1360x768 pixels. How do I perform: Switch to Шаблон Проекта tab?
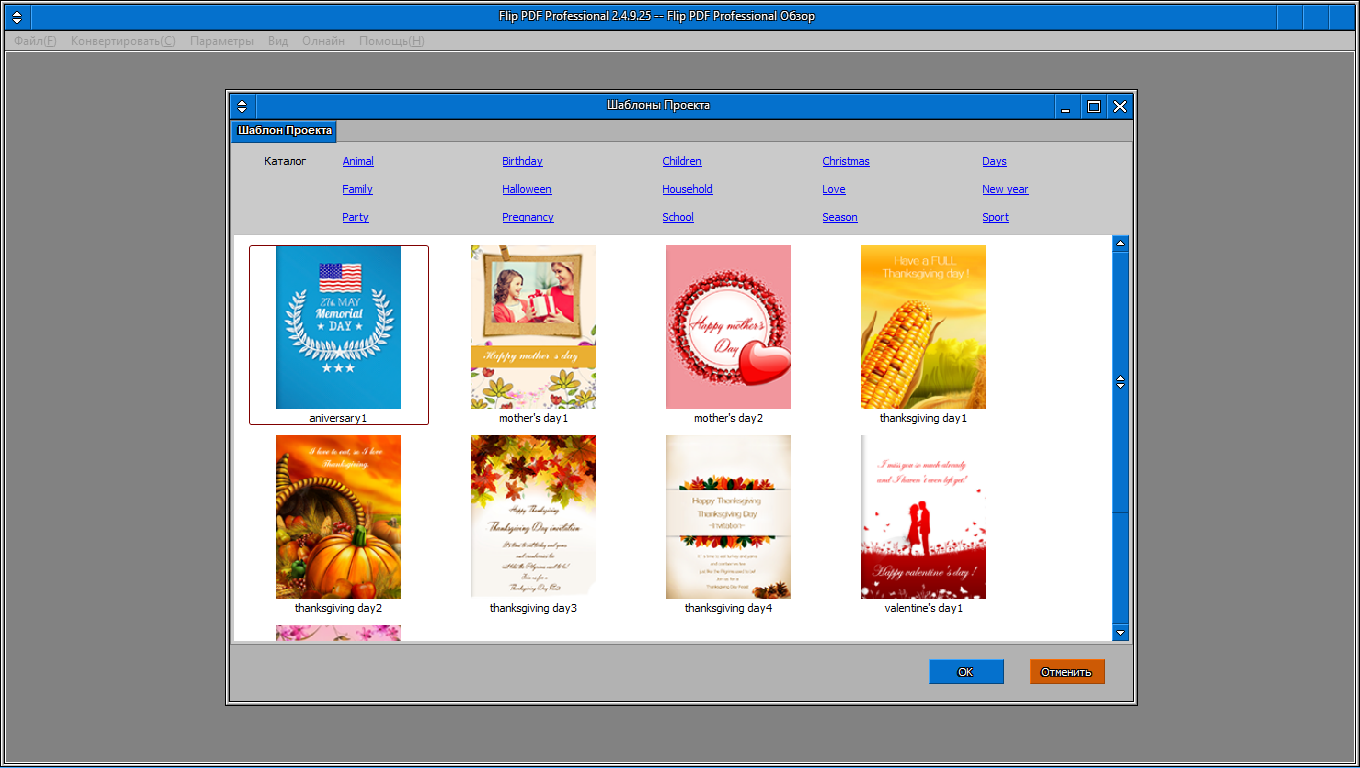tap(284, 131)
